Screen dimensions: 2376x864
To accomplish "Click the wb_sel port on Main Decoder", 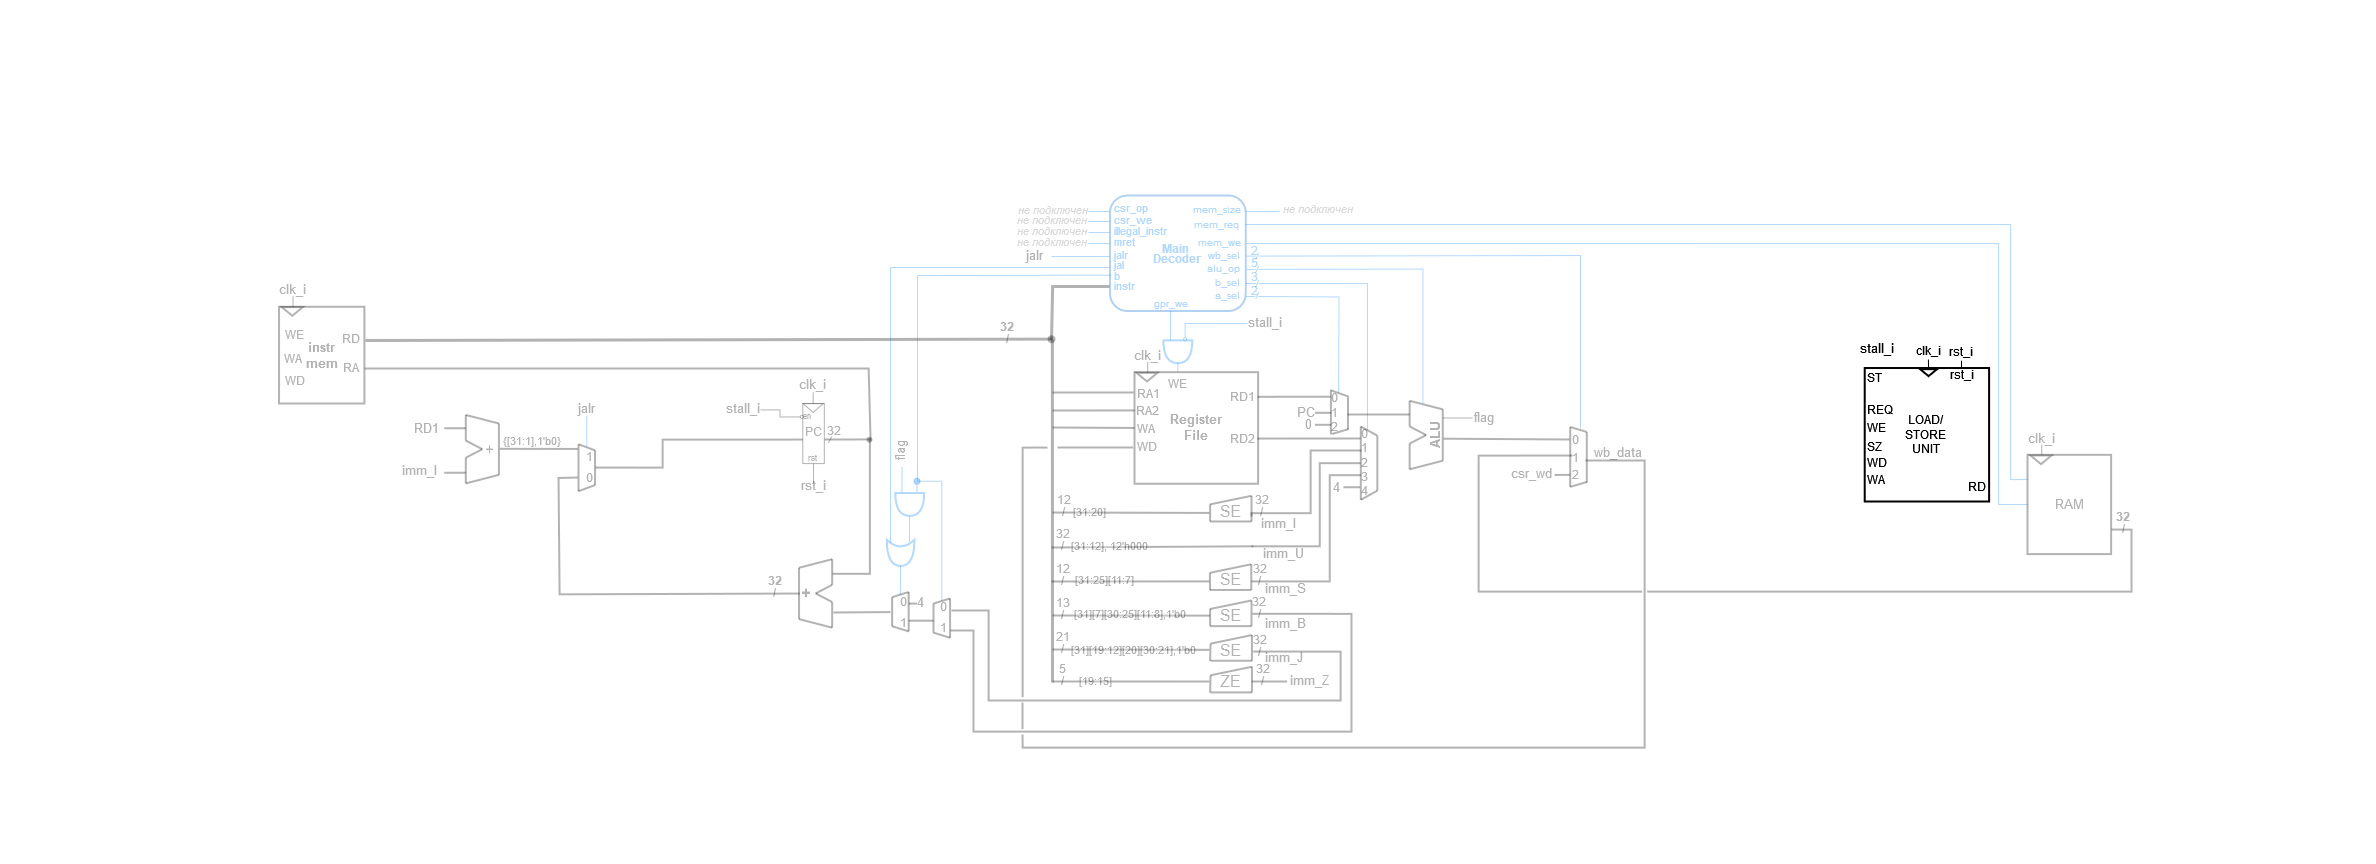I will 1223,256.
